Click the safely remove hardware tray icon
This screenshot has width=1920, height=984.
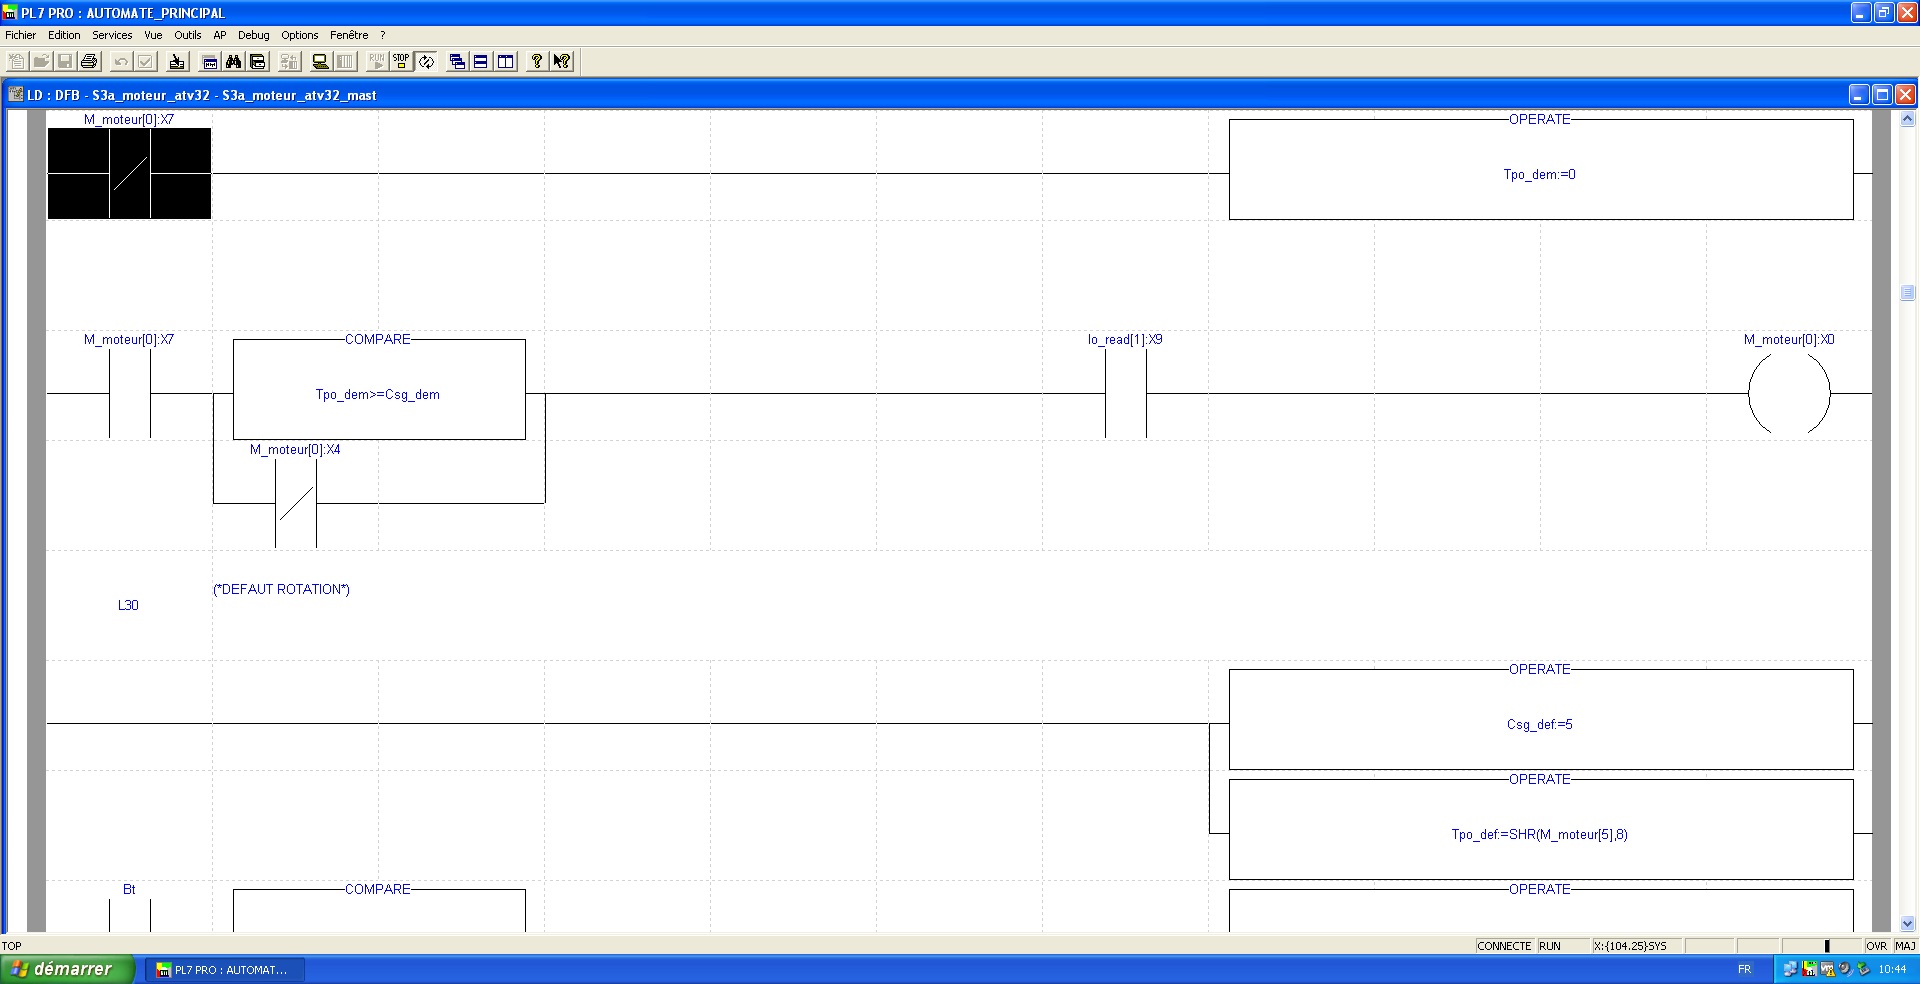1863,969
